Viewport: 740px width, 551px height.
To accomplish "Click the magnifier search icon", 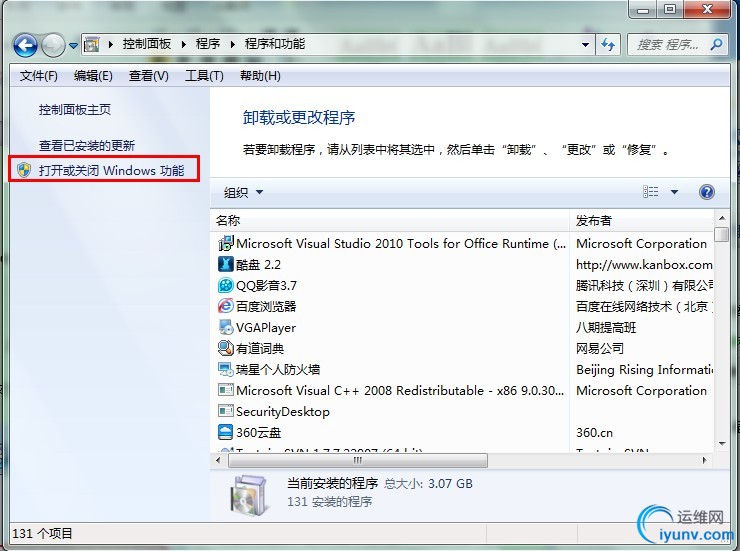I will click(x=716, y=45).
